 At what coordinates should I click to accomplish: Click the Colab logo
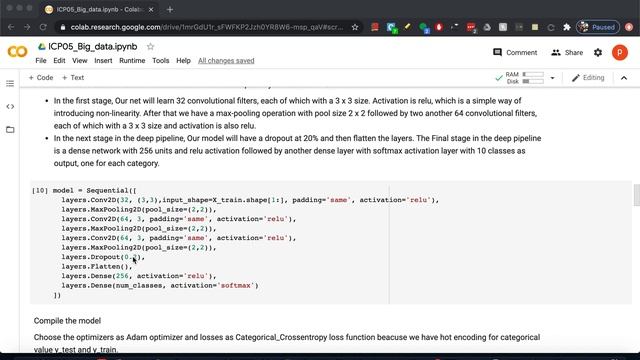pyautogui.click(x=17, y=52)
